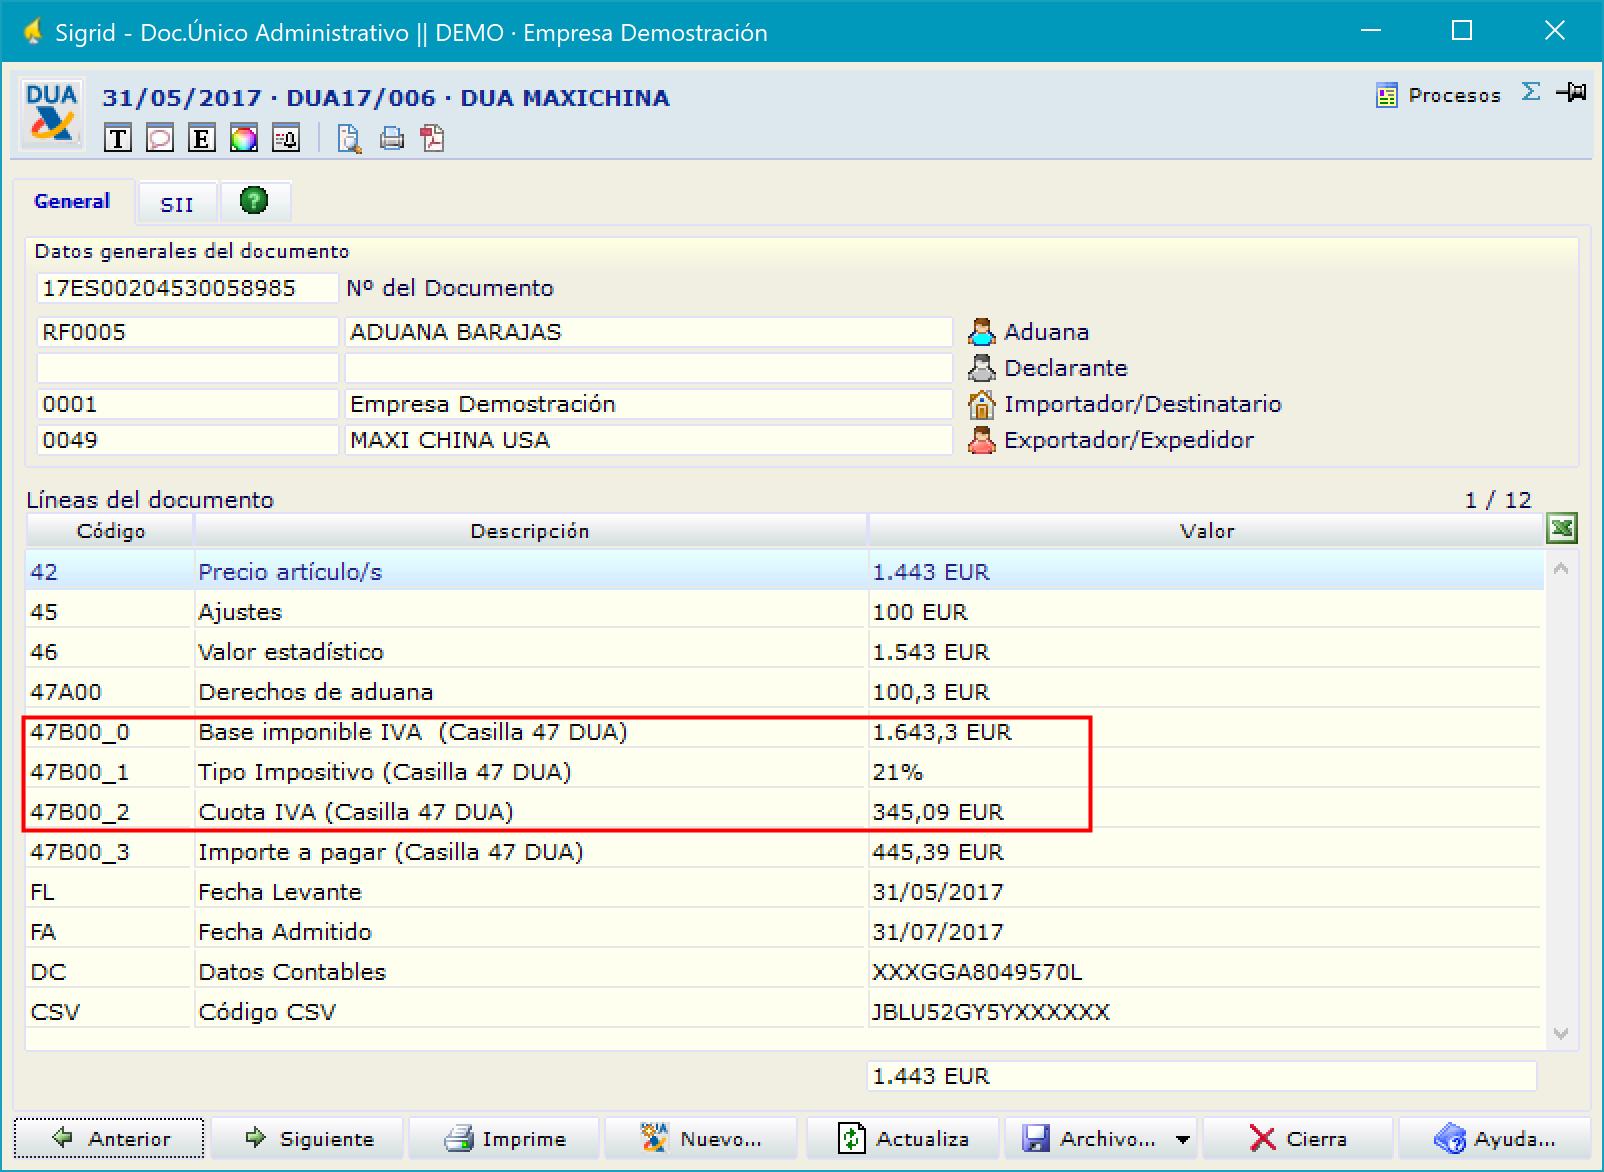Viewport: 1604px width, 1172px height.
Task: Select the Fecha Levante row
Action: 785,892
